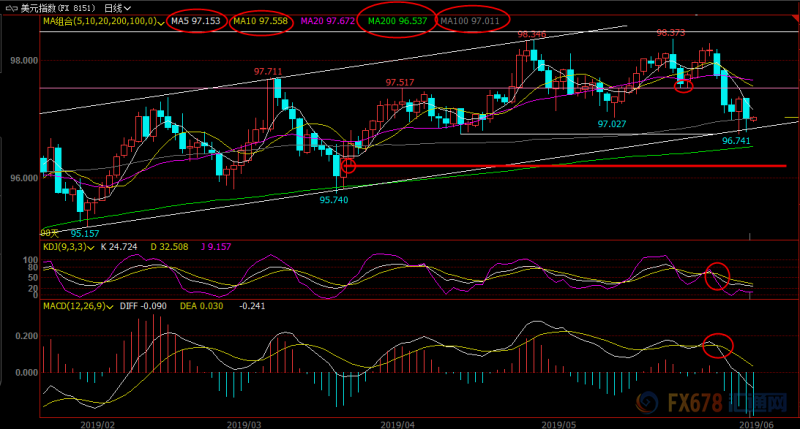Click the 0.200 MACD axis label

tap(27, 336)
